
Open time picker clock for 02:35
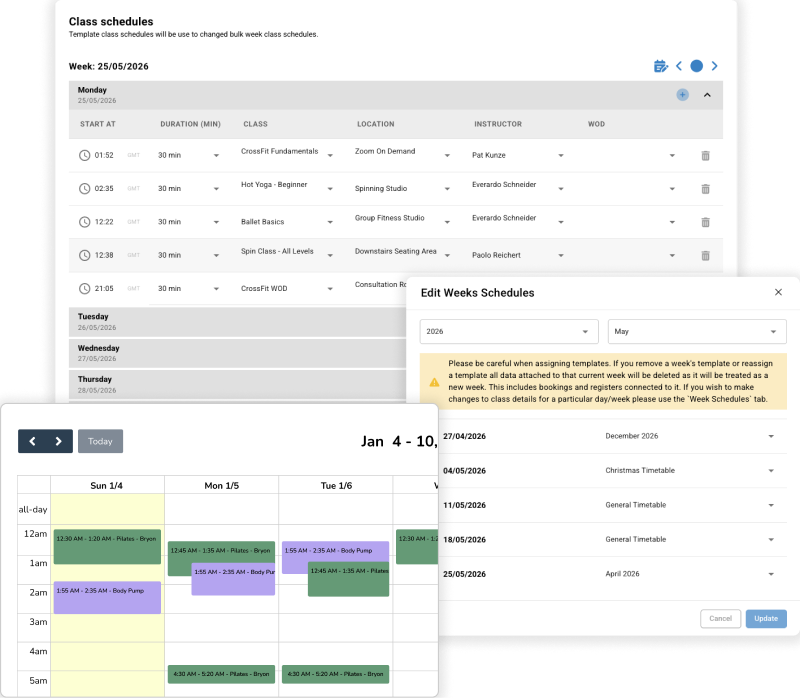point(84,188)
